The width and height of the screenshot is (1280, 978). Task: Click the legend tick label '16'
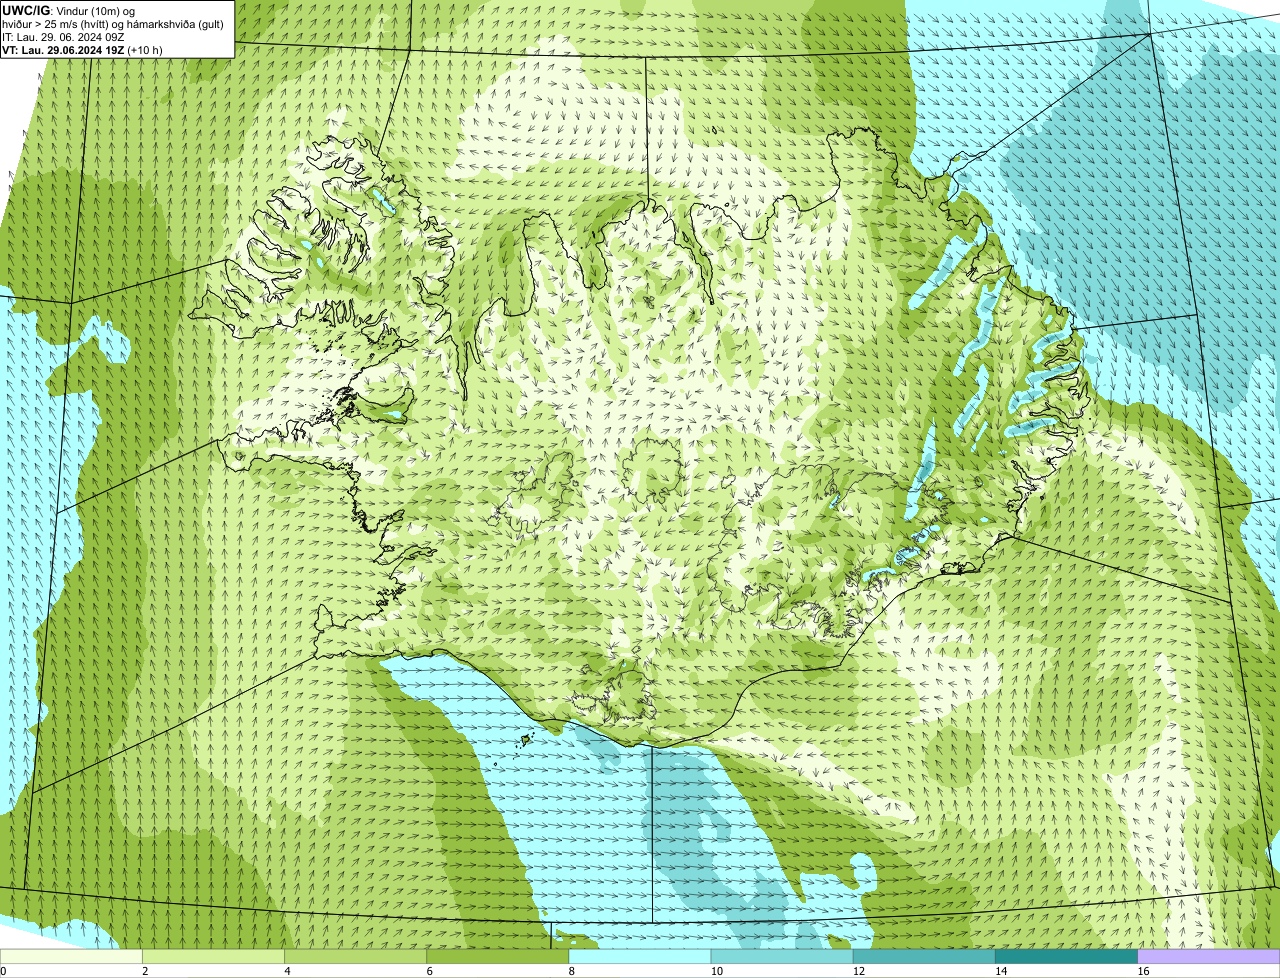pos(1143,971)
